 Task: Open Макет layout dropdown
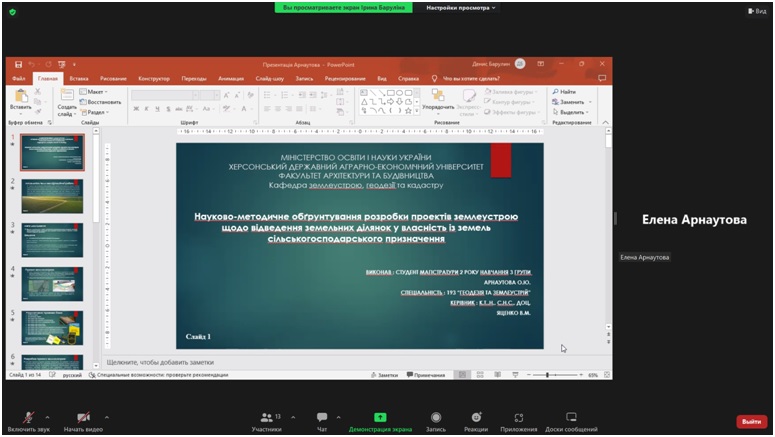pyautogui.click(x=93, y=92)
